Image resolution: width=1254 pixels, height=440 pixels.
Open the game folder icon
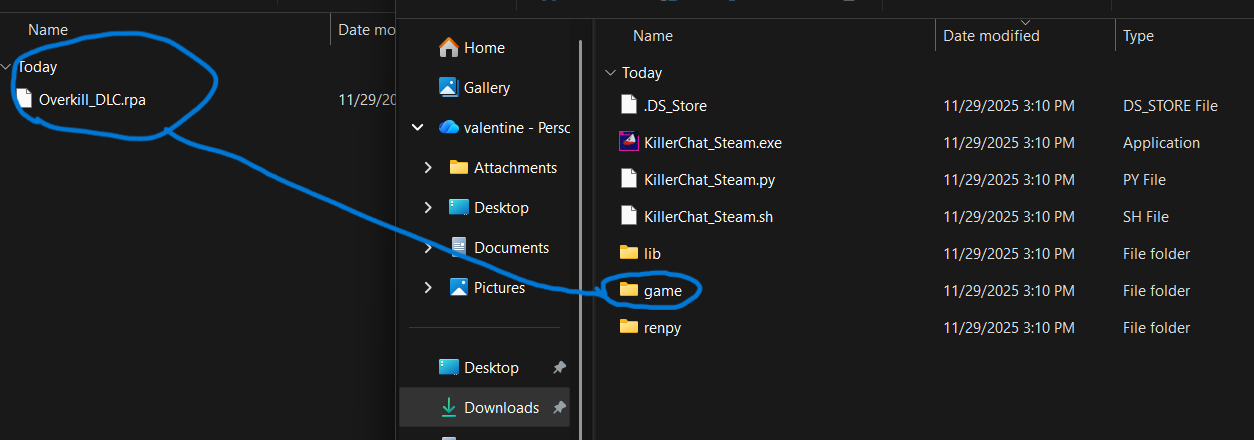coord(628,290)
